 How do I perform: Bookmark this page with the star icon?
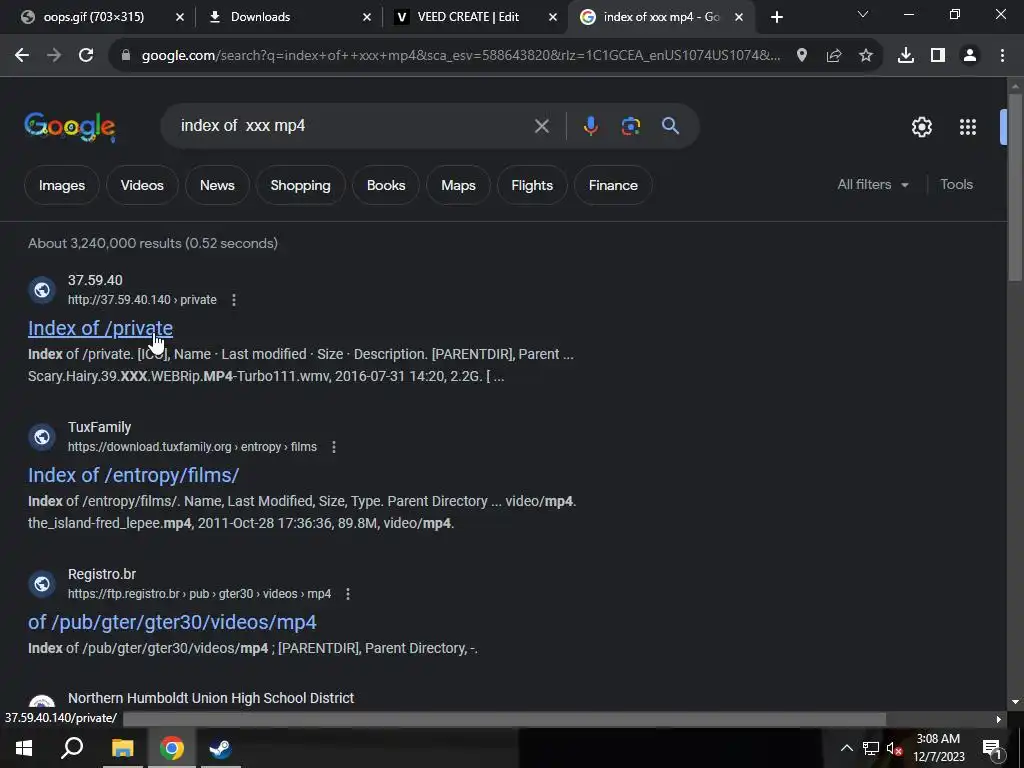point(866,56)
